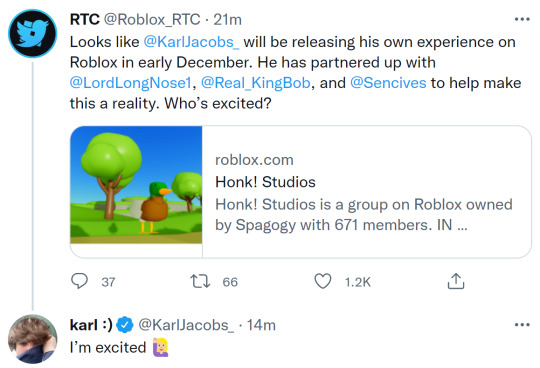Image resolution: width=540 pixels, height=368 pixels.
Task: Open the @Real_KingBob mention link
Action: coord(256,83)
